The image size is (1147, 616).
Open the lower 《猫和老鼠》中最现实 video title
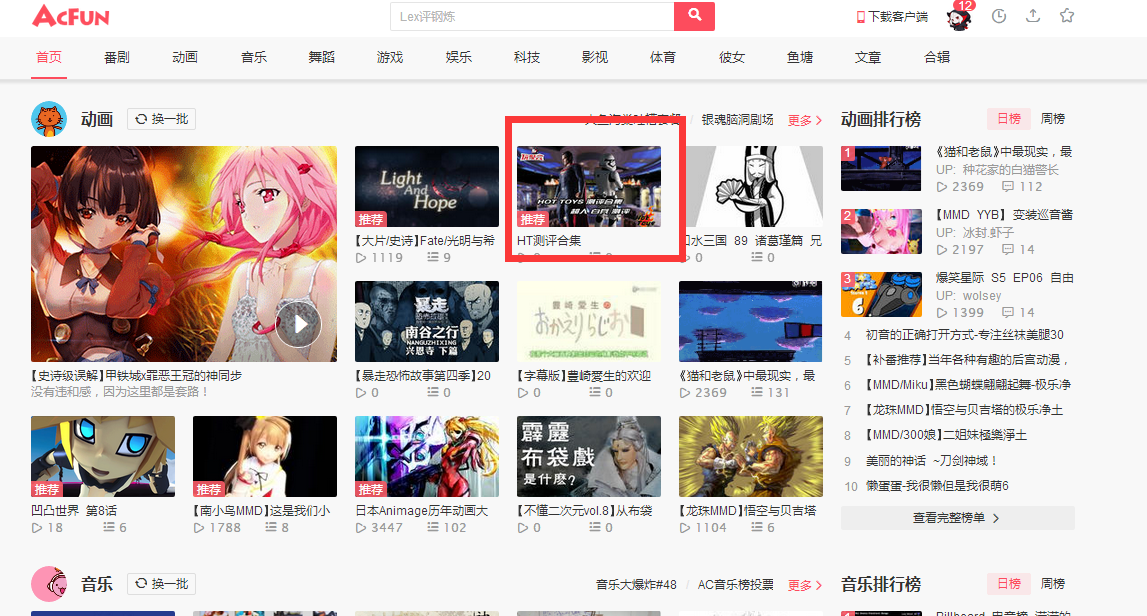[747, 375]
